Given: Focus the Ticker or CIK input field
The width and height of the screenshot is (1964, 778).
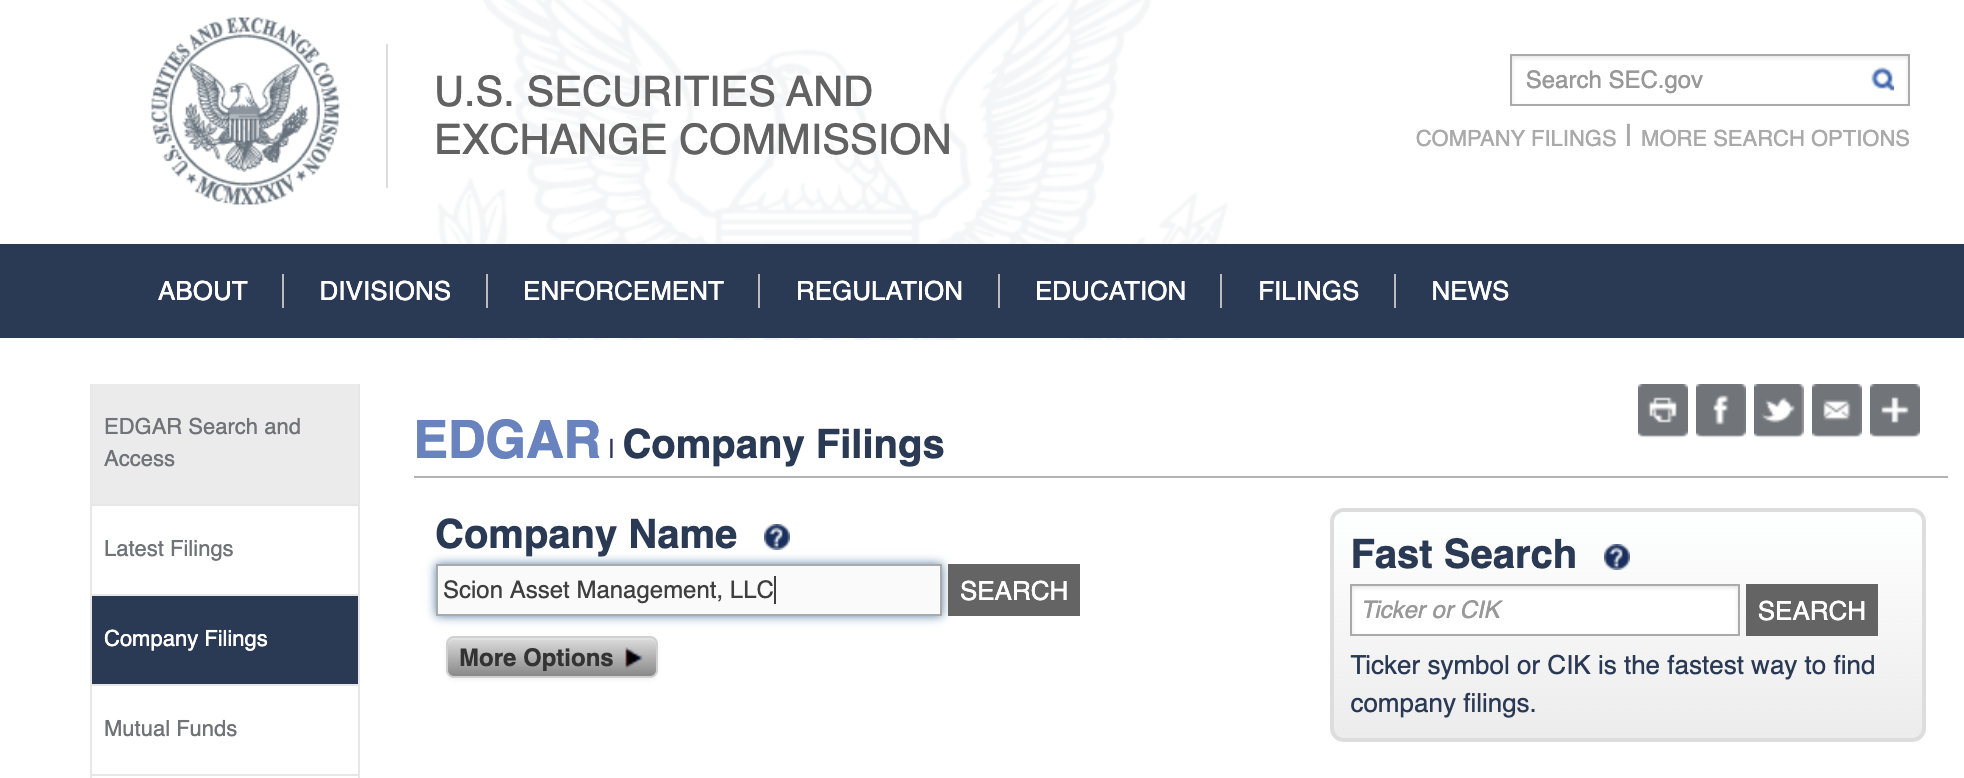Looking at the screenshot, I should coord(1545,610).
